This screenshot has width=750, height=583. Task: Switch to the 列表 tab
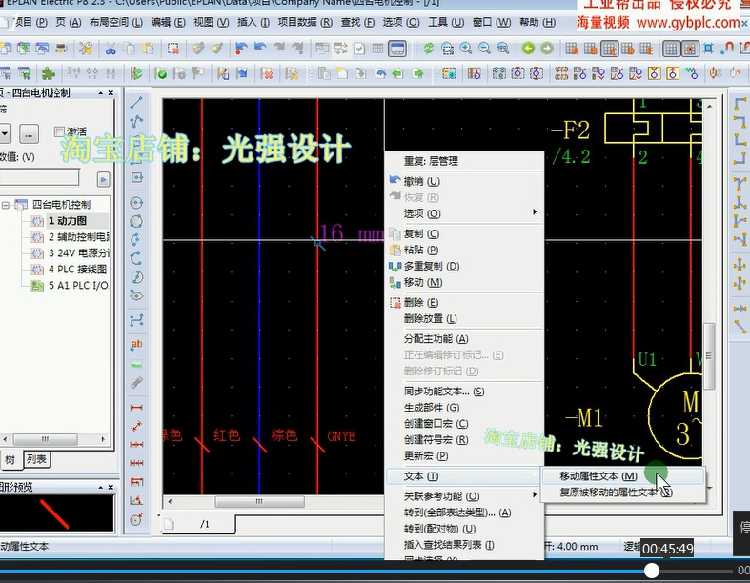[37, 460]
